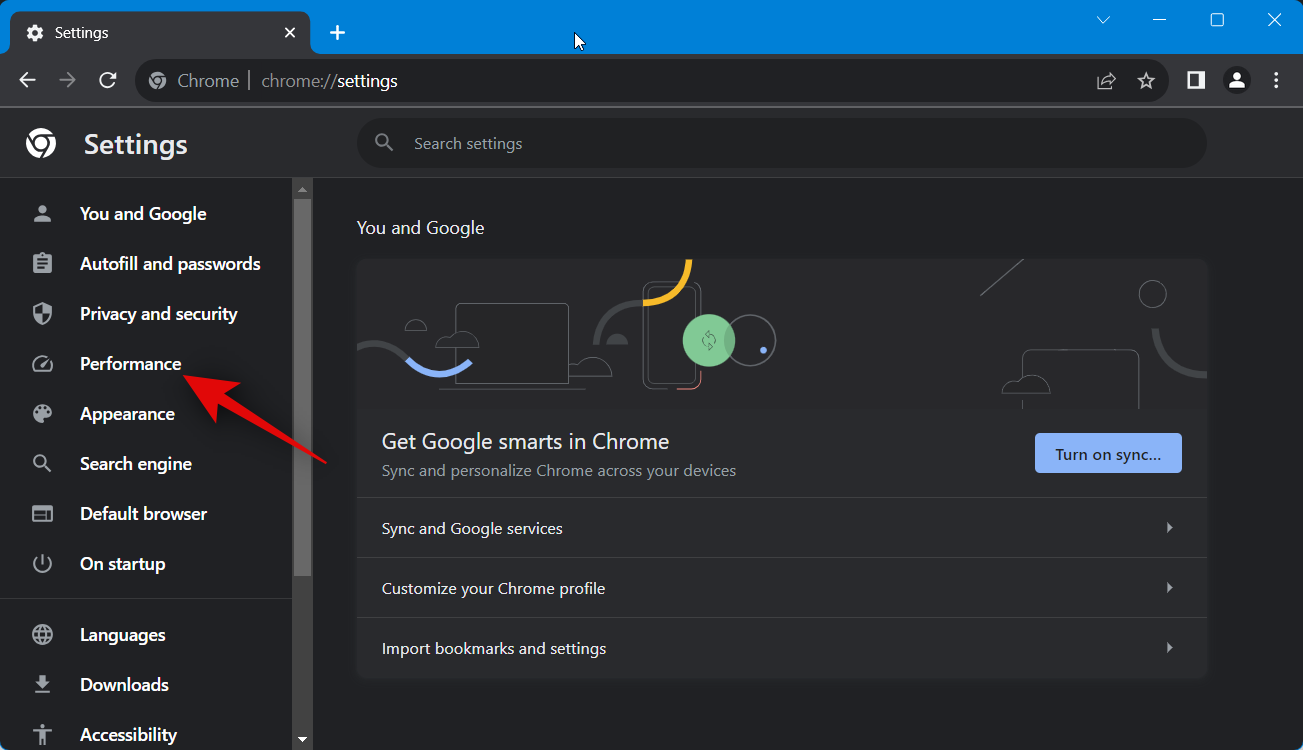Click the power icon for On startup

click(x=42, y=564)
